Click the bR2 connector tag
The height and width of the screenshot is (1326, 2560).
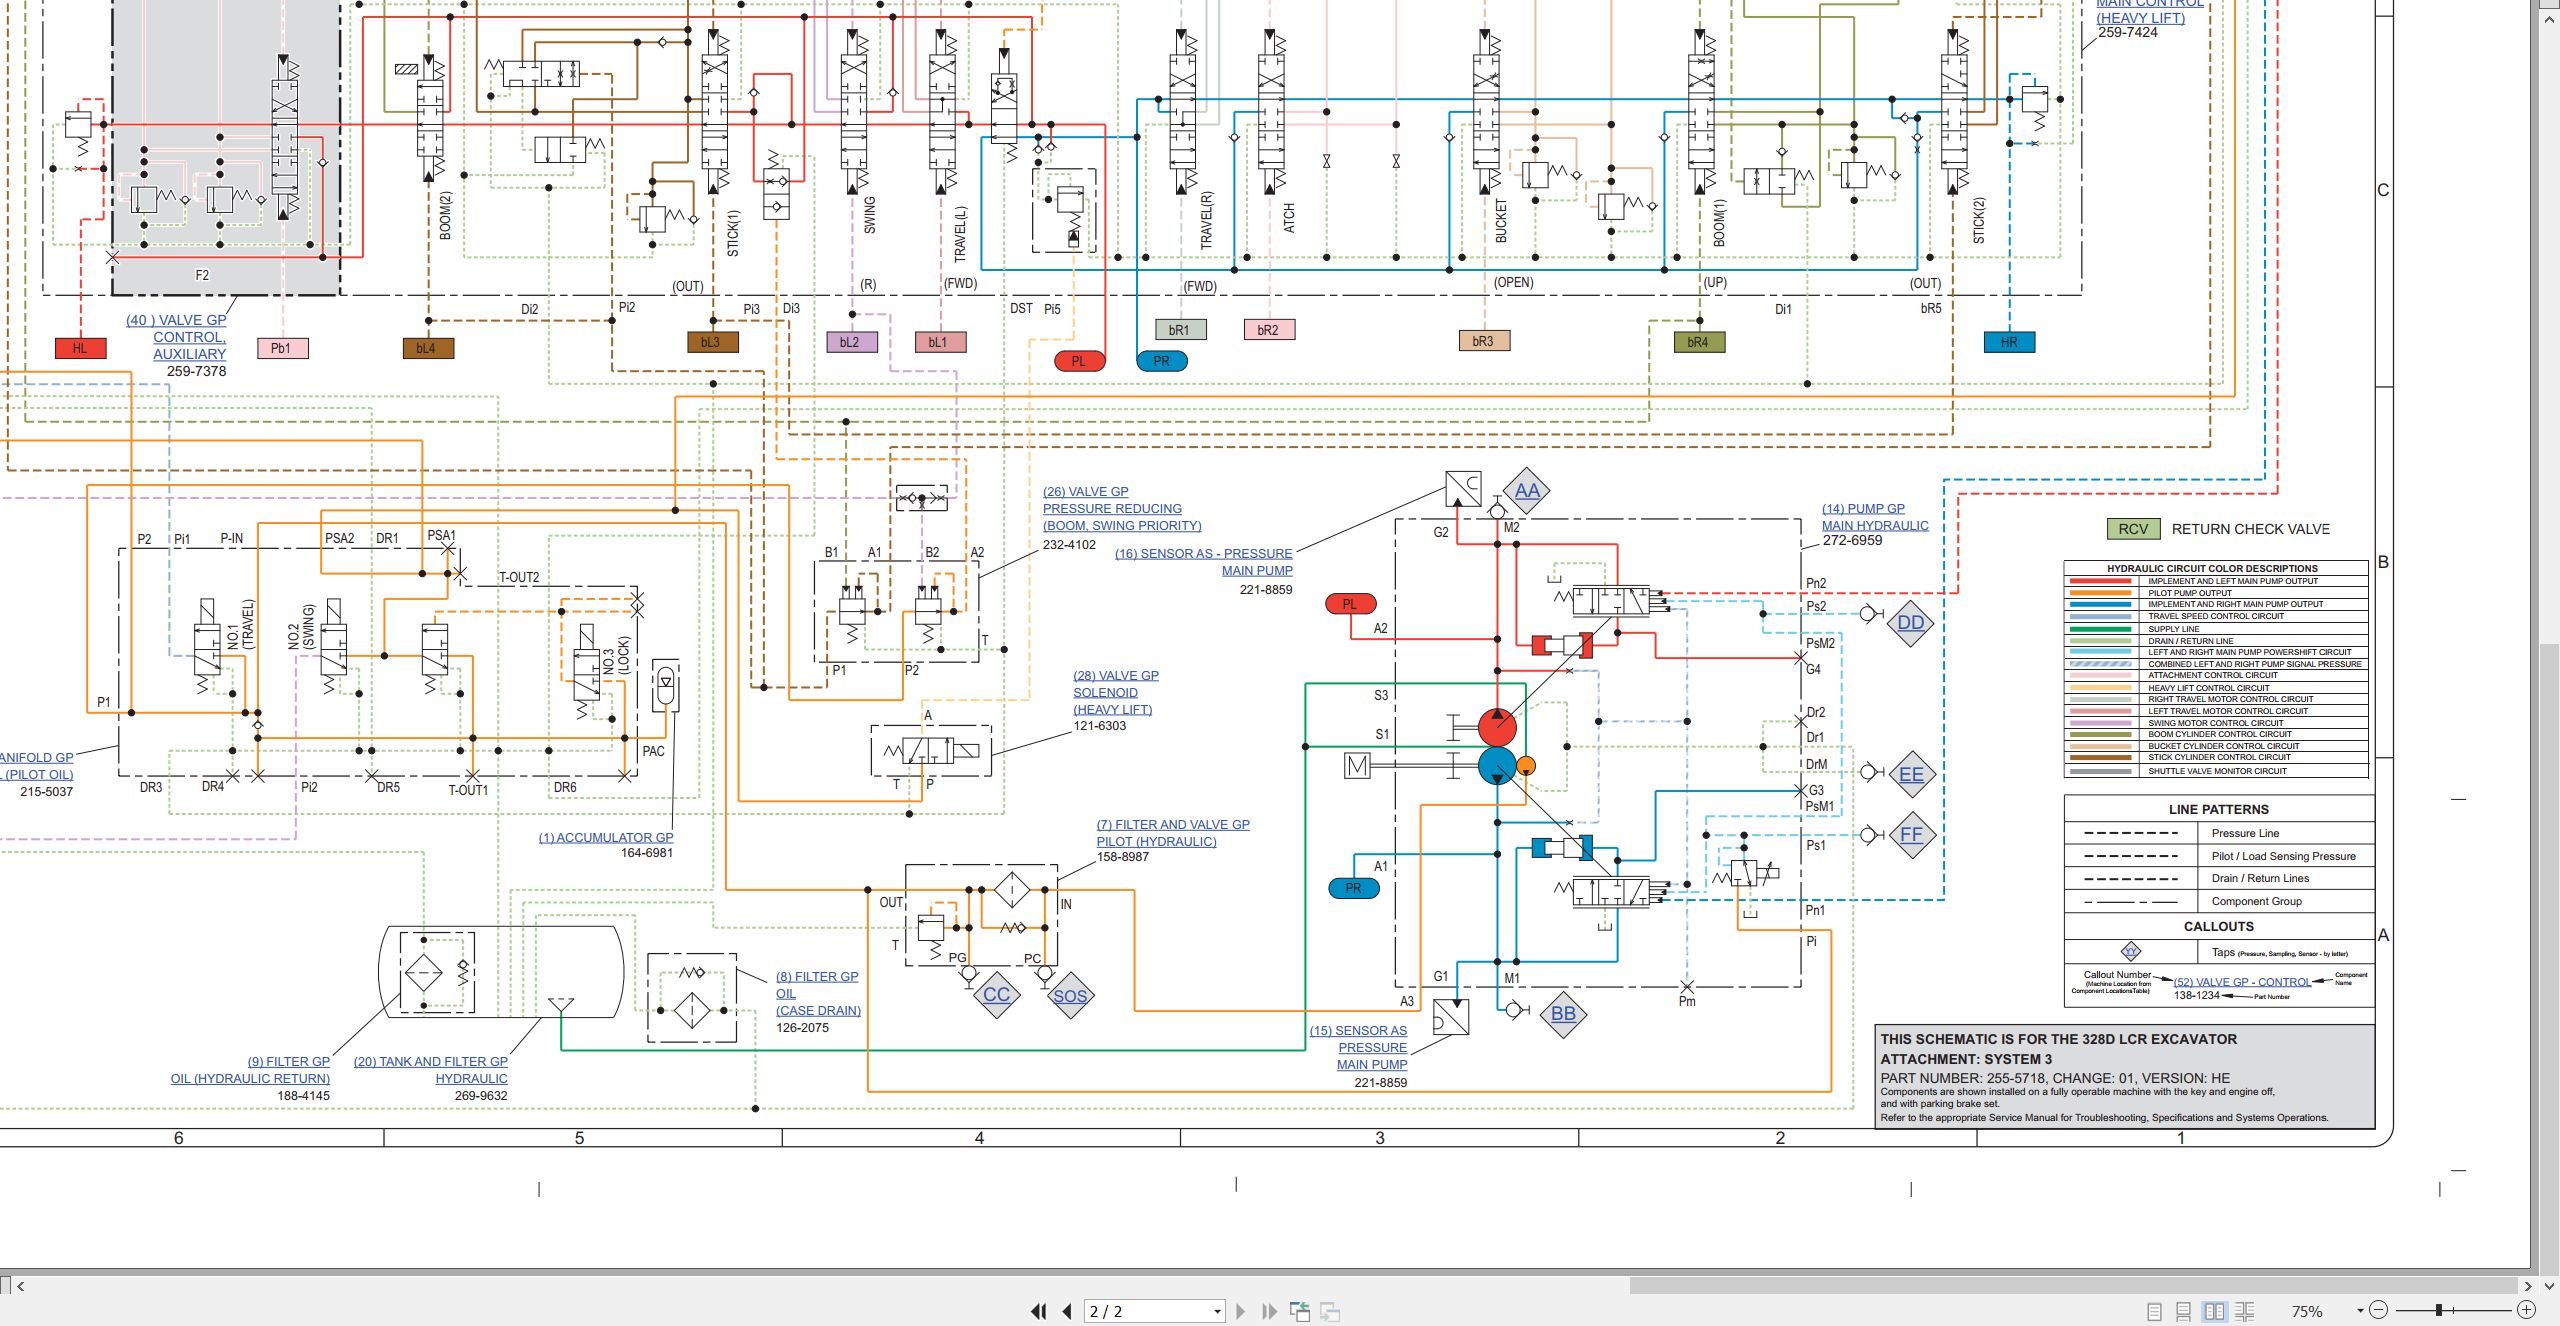coord(1269,330)
